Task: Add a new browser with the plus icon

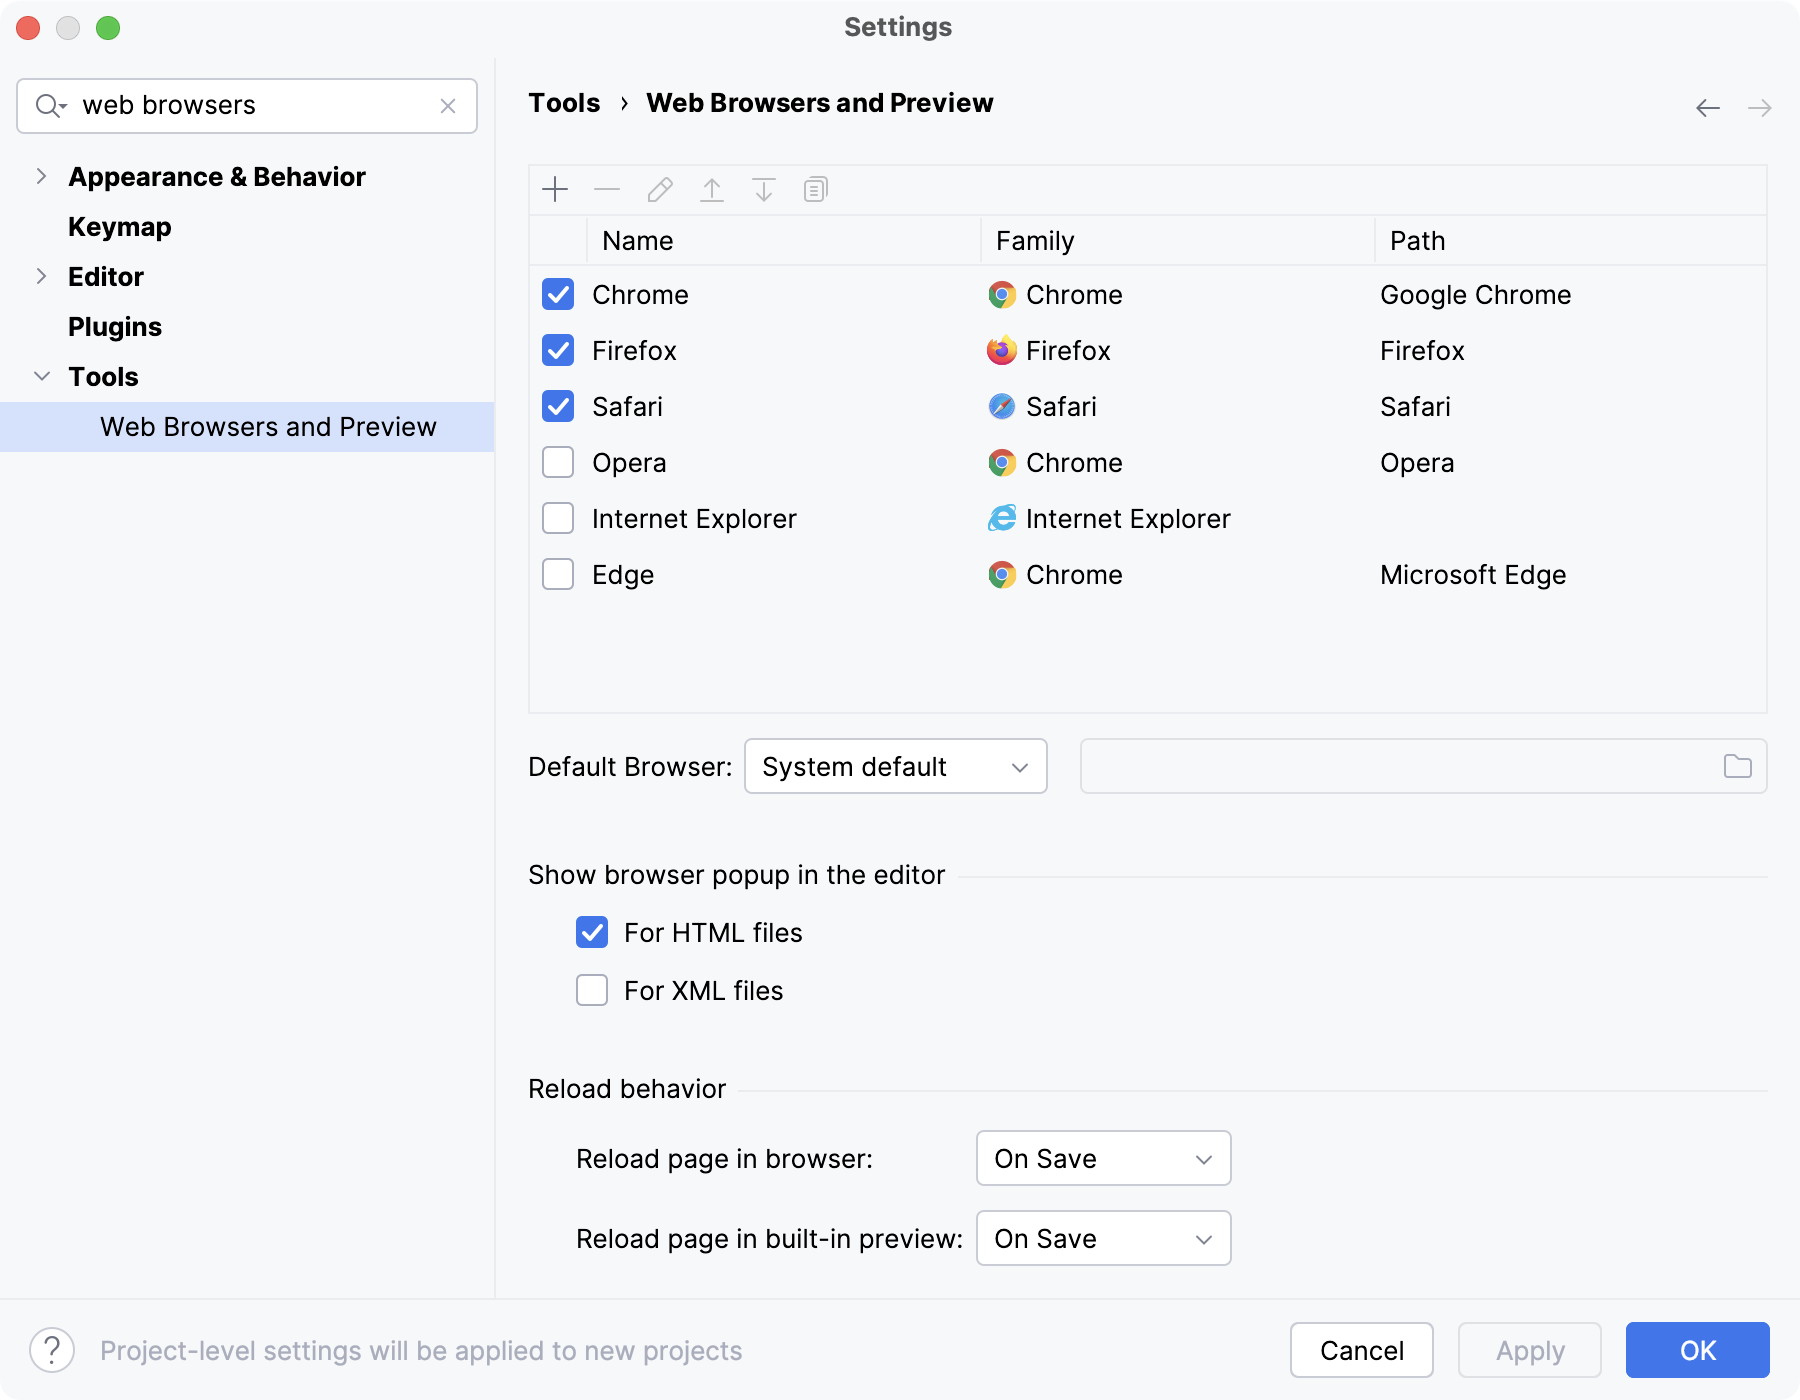Action: [556, 189]
